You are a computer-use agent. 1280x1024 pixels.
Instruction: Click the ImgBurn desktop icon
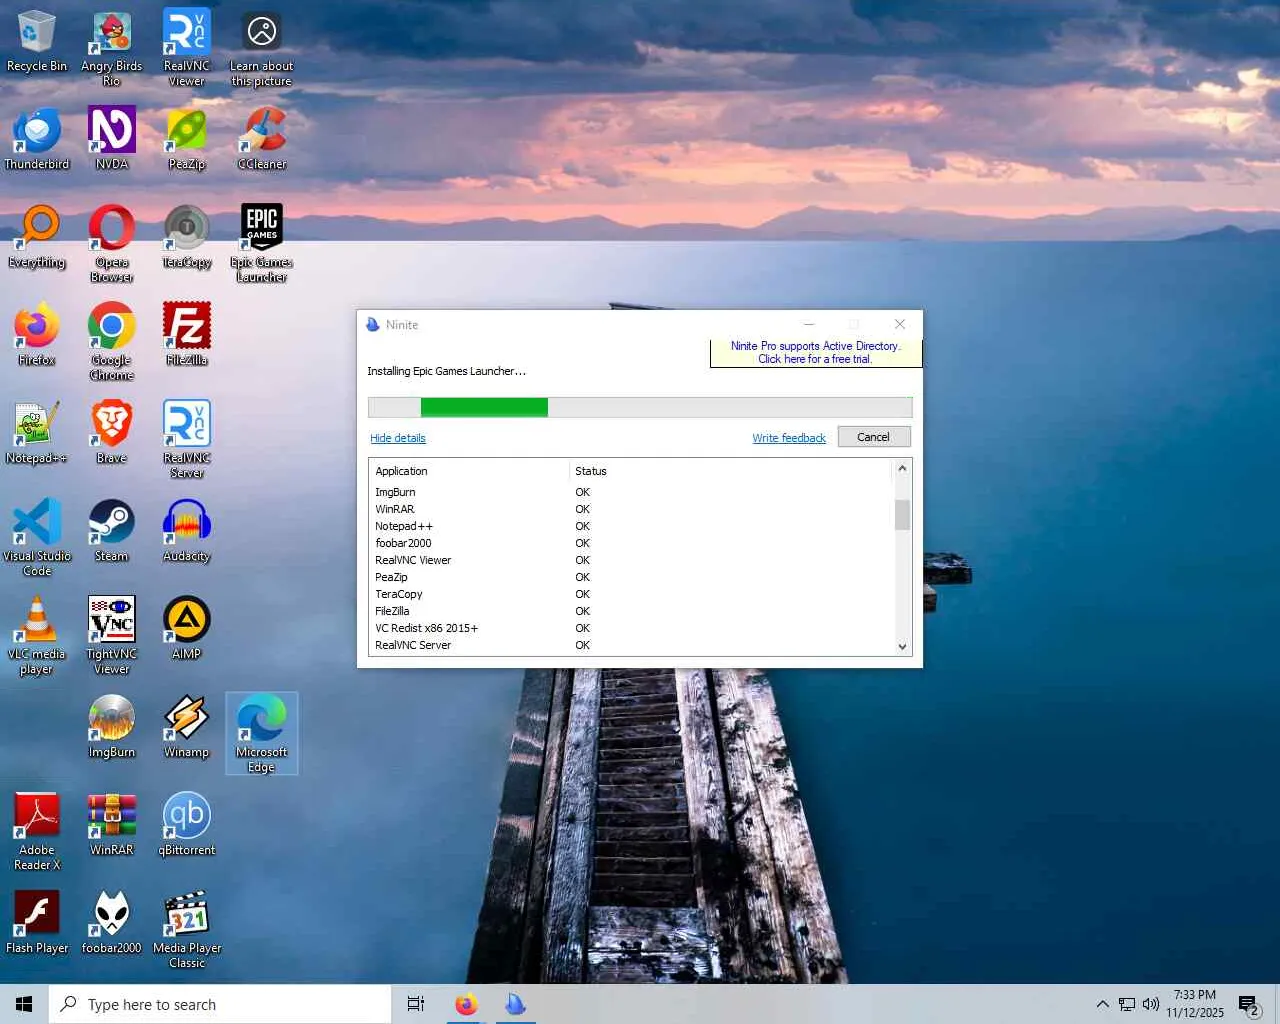(112, 727)
